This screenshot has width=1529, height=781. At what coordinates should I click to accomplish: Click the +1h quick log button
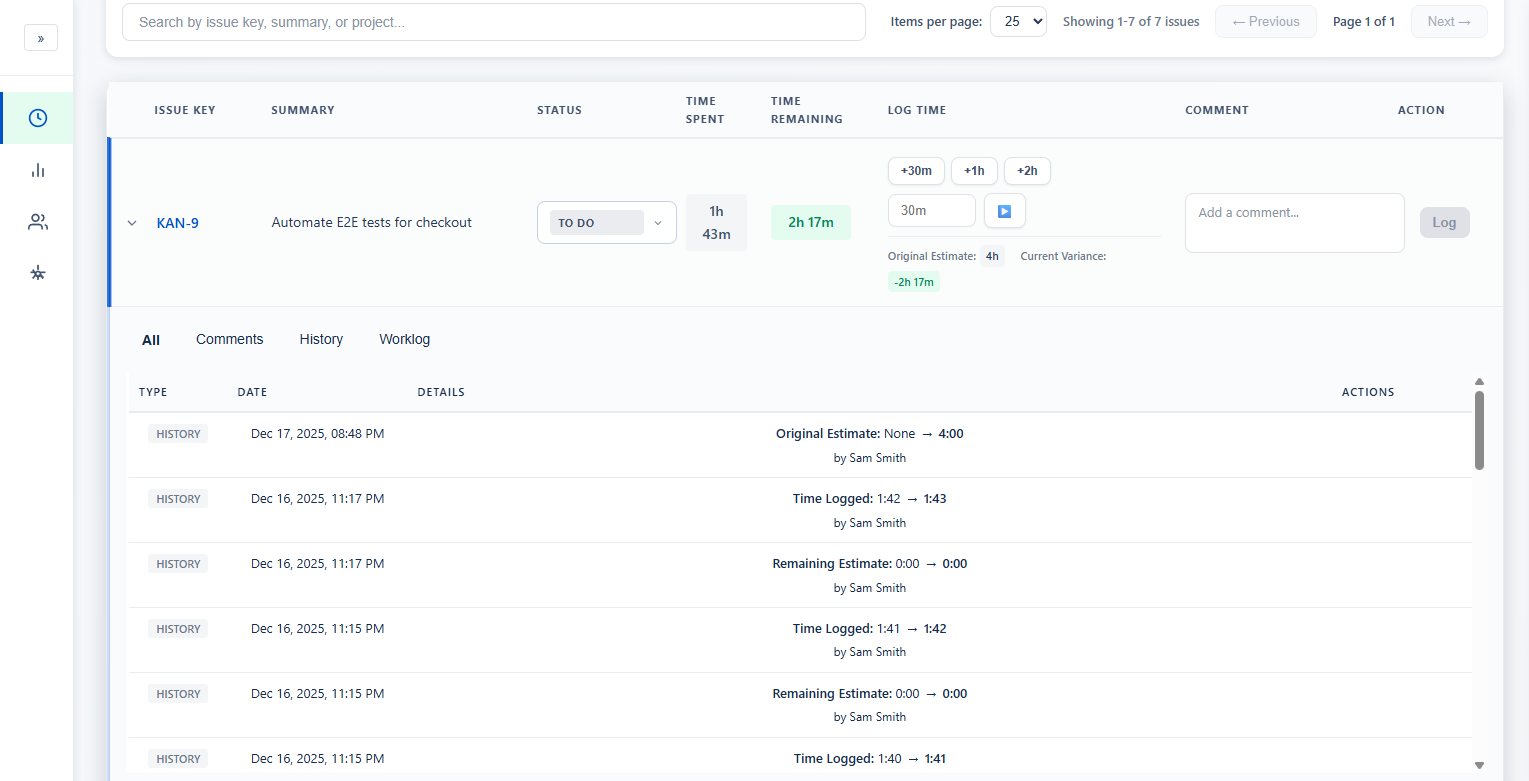point(974,171)
